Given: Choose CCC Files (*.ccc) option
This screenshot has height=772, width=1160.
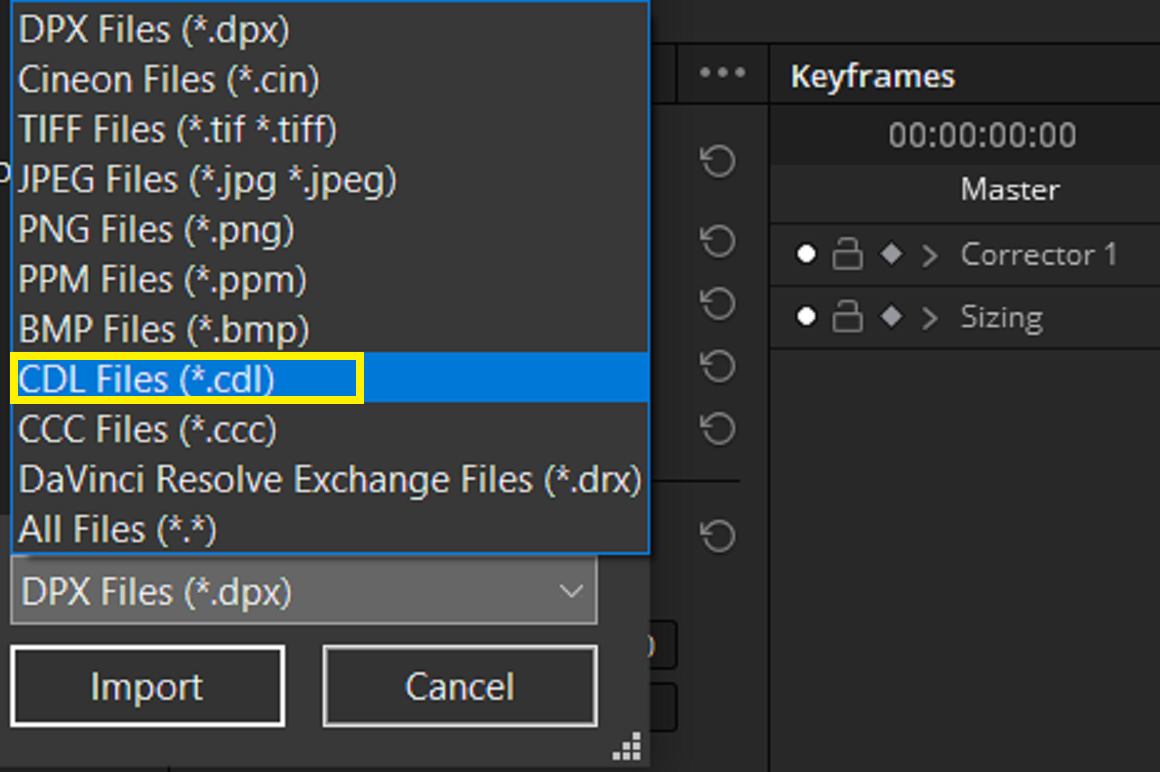Looking at the screenshot, I should pos(330,429).
